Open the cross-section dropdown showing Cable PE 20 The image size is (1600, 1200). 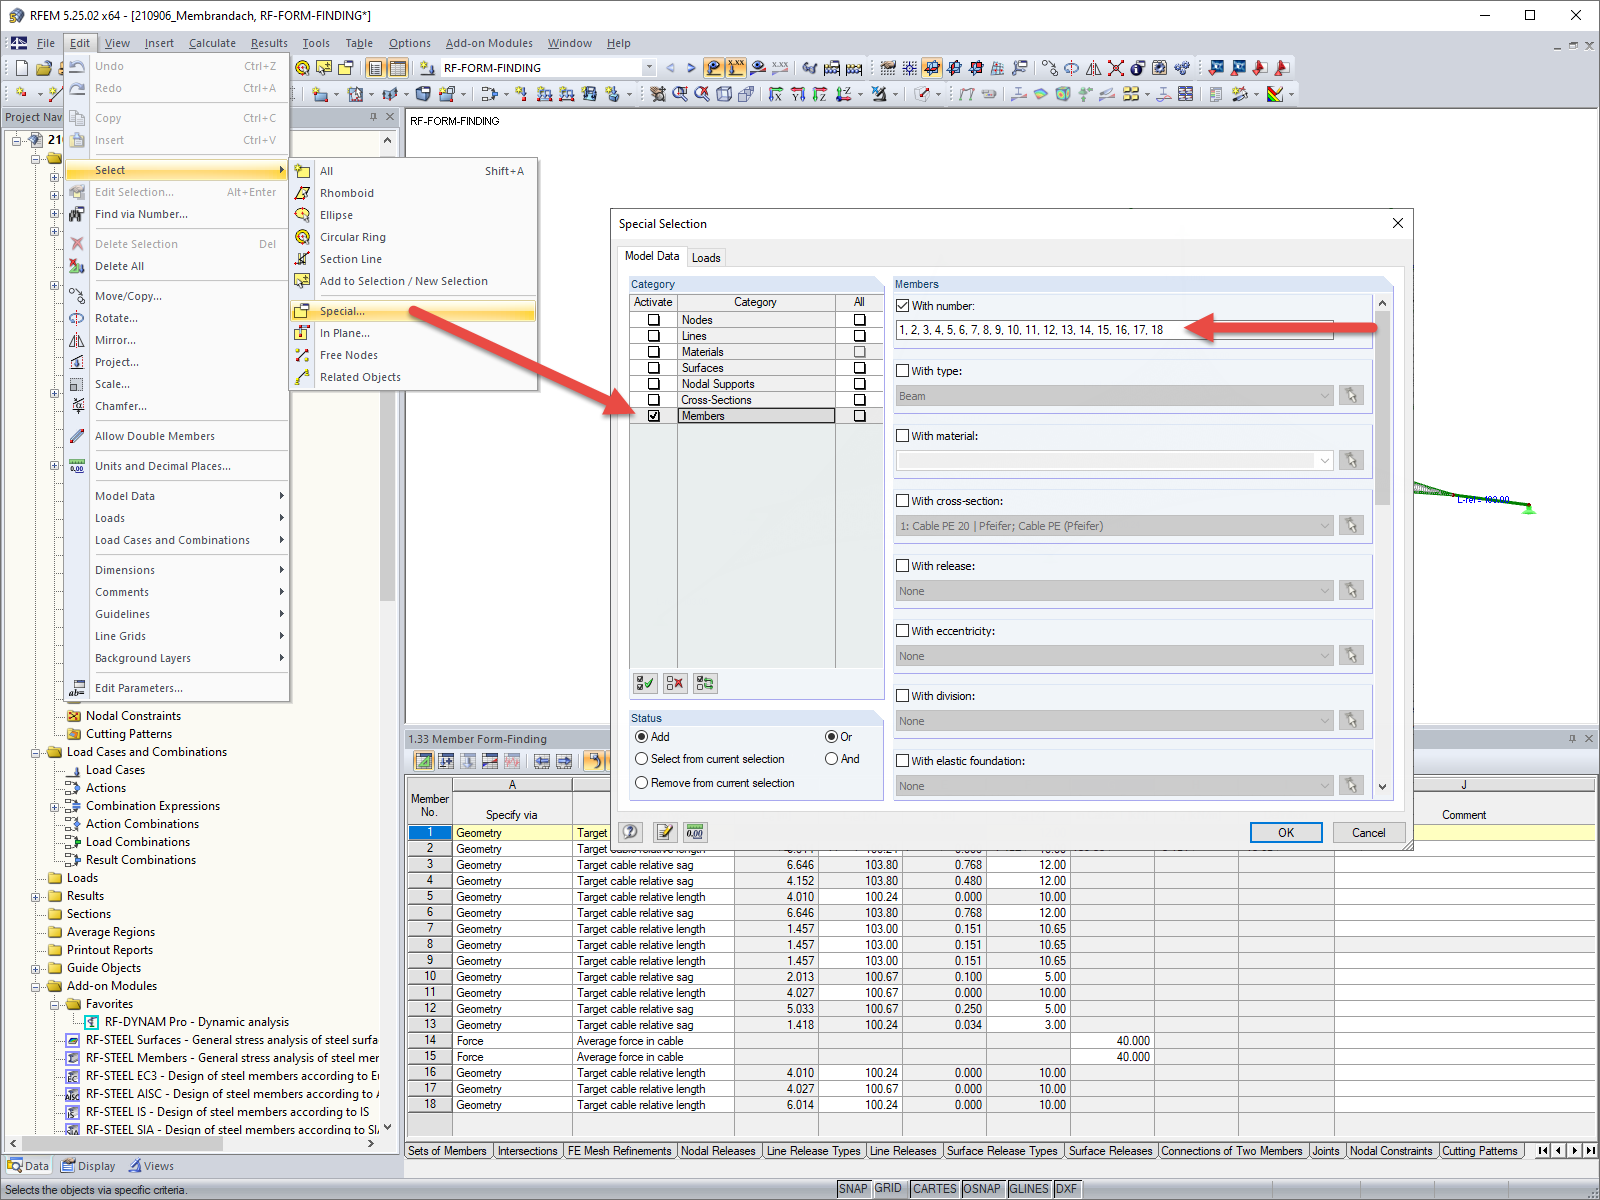pyautogui.click(x=1325, y=525)
